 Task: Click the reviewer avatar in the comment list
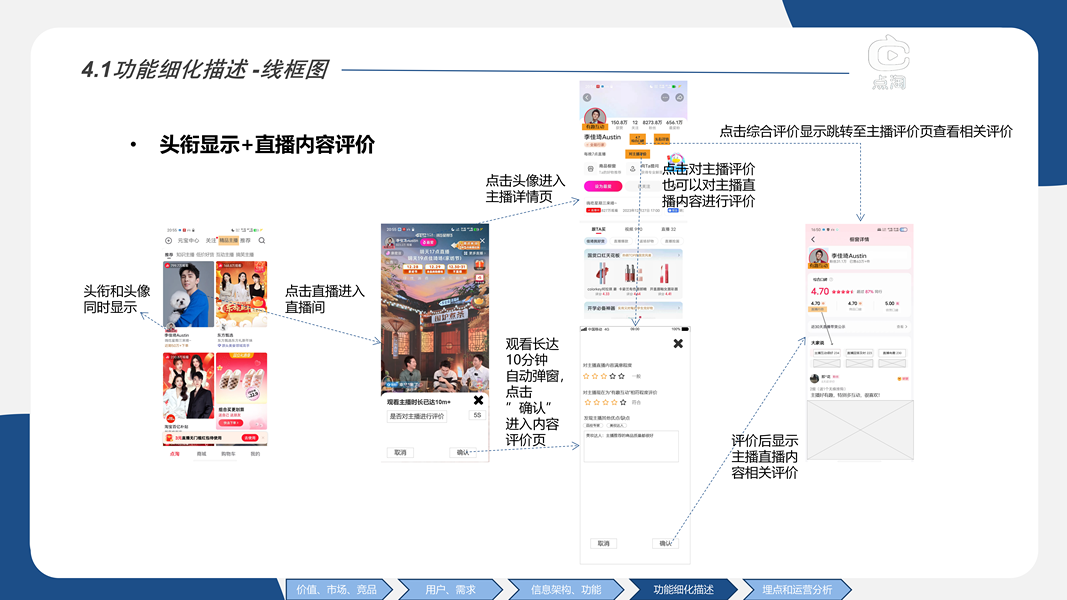815,378
